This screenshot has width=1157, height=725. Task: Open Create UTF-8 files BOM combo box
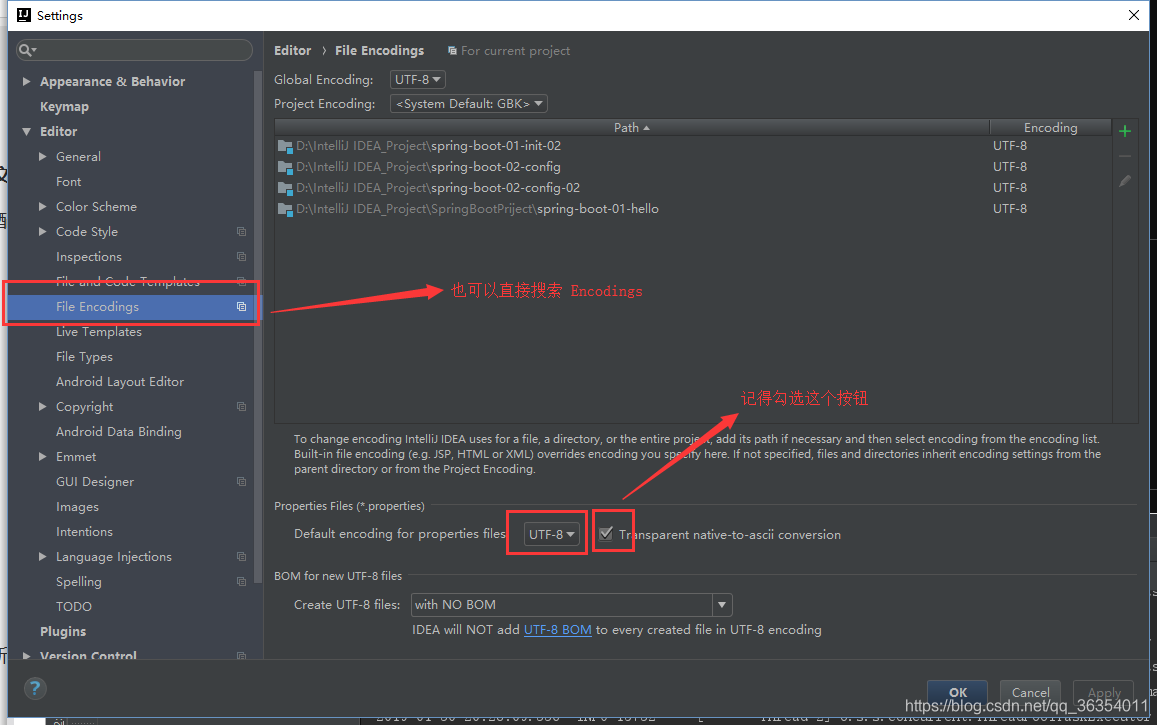point(571,605)
